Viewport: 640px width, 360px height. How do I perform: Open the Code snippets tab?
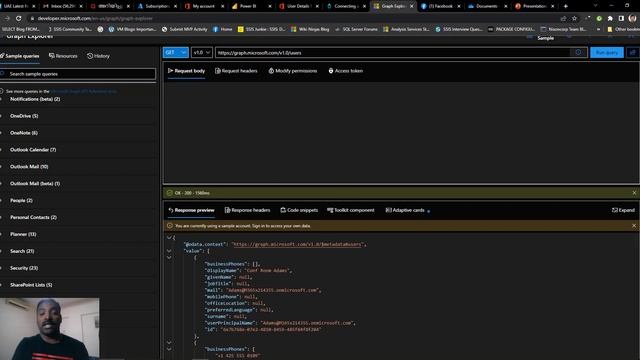(299, 210)
